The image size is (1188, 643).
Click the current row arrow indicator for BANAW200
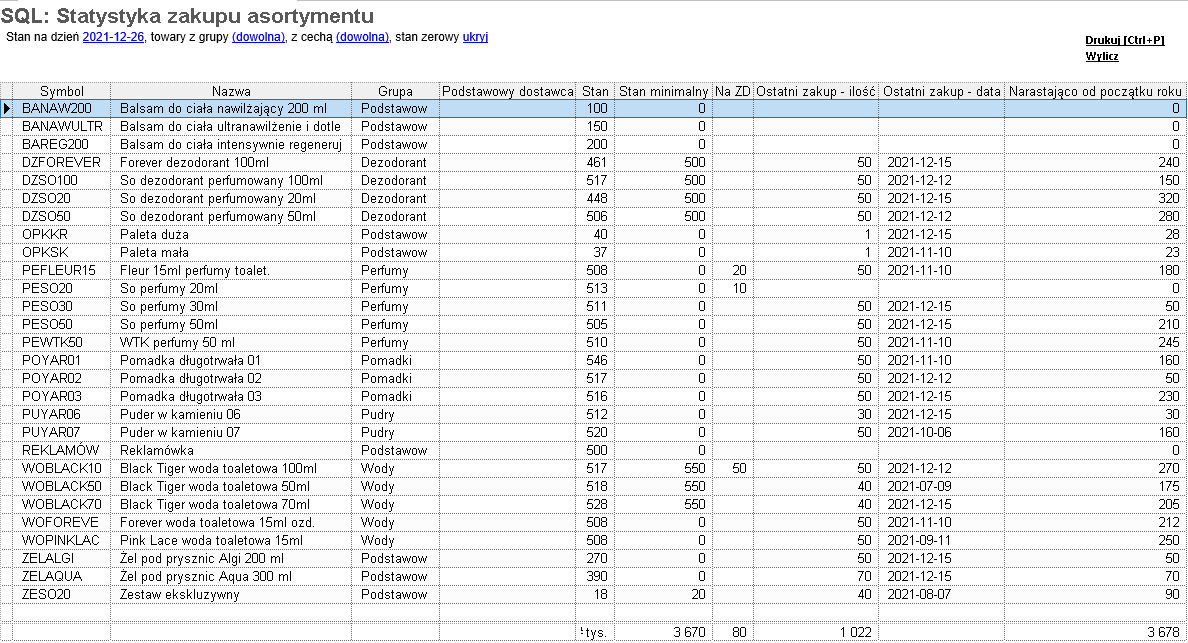click(x=7, y=108)
